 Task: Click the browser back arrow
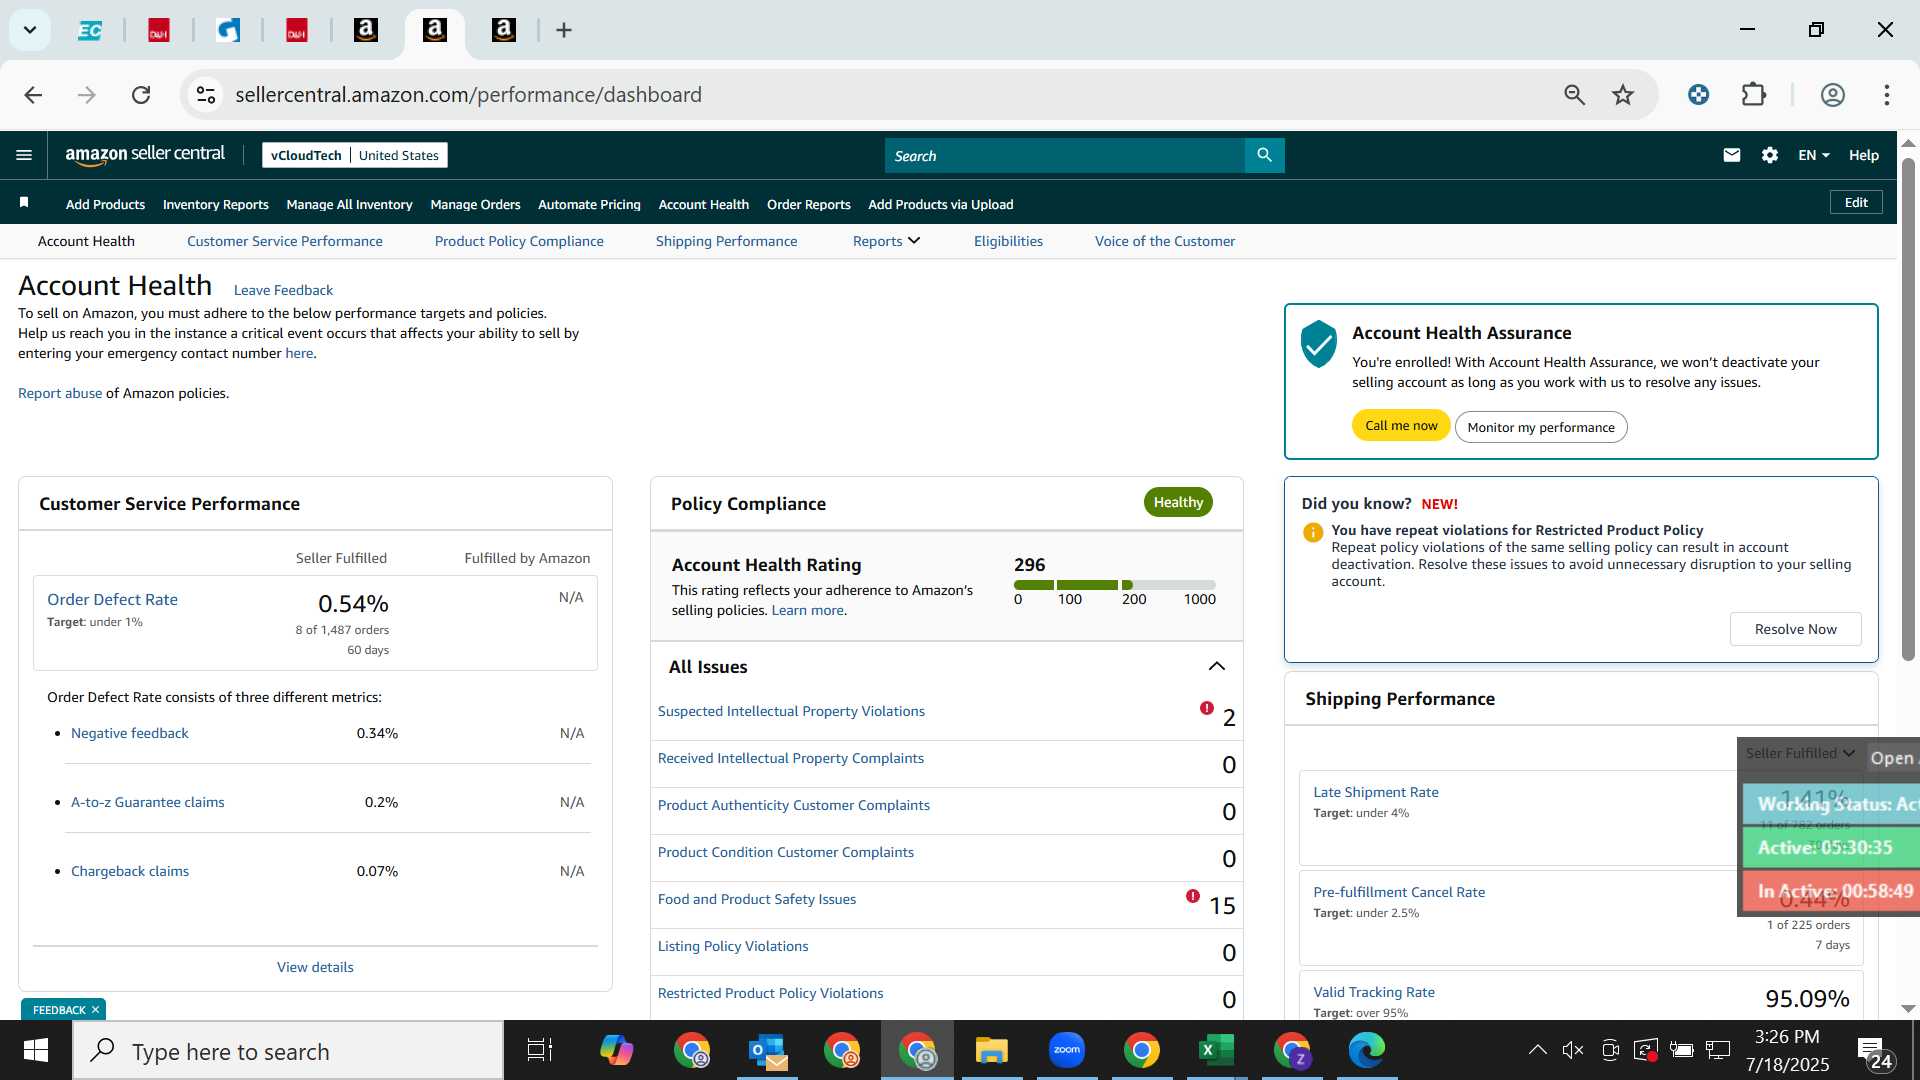click(33, 95)
